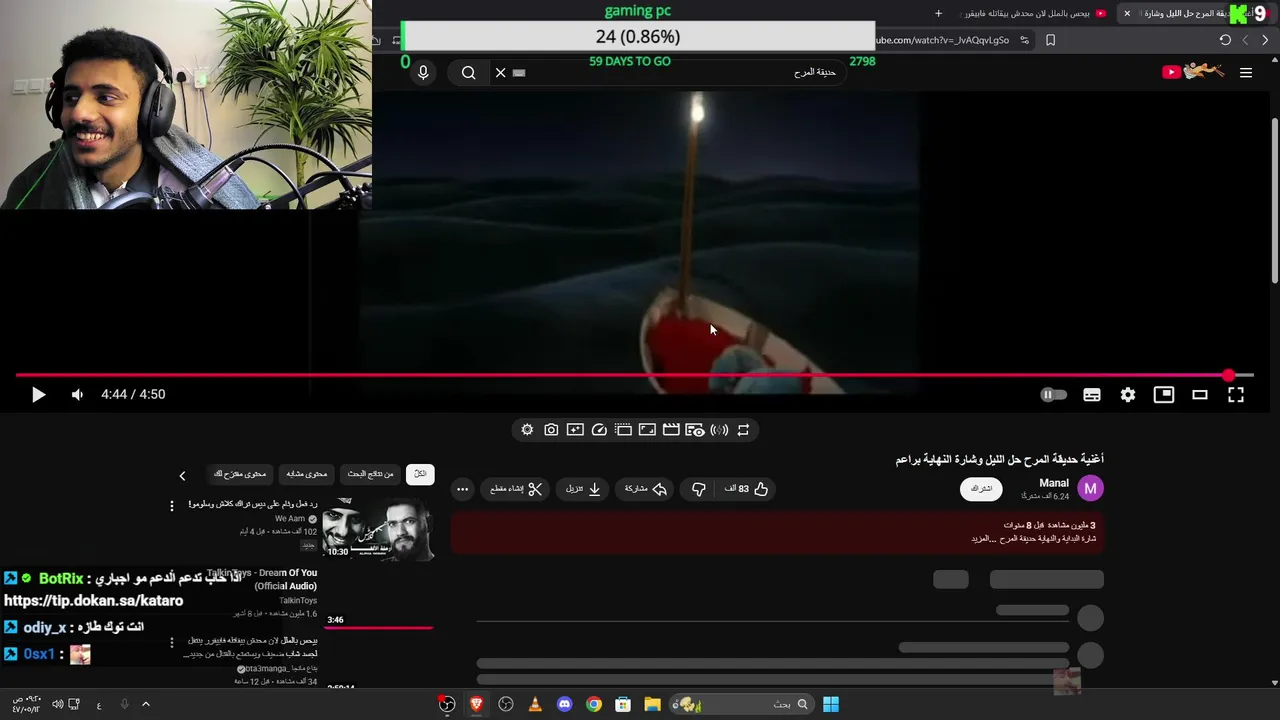Show more filter chips with the chevron
Viewport: 1280px width, 720px height.
coord(182,475)
